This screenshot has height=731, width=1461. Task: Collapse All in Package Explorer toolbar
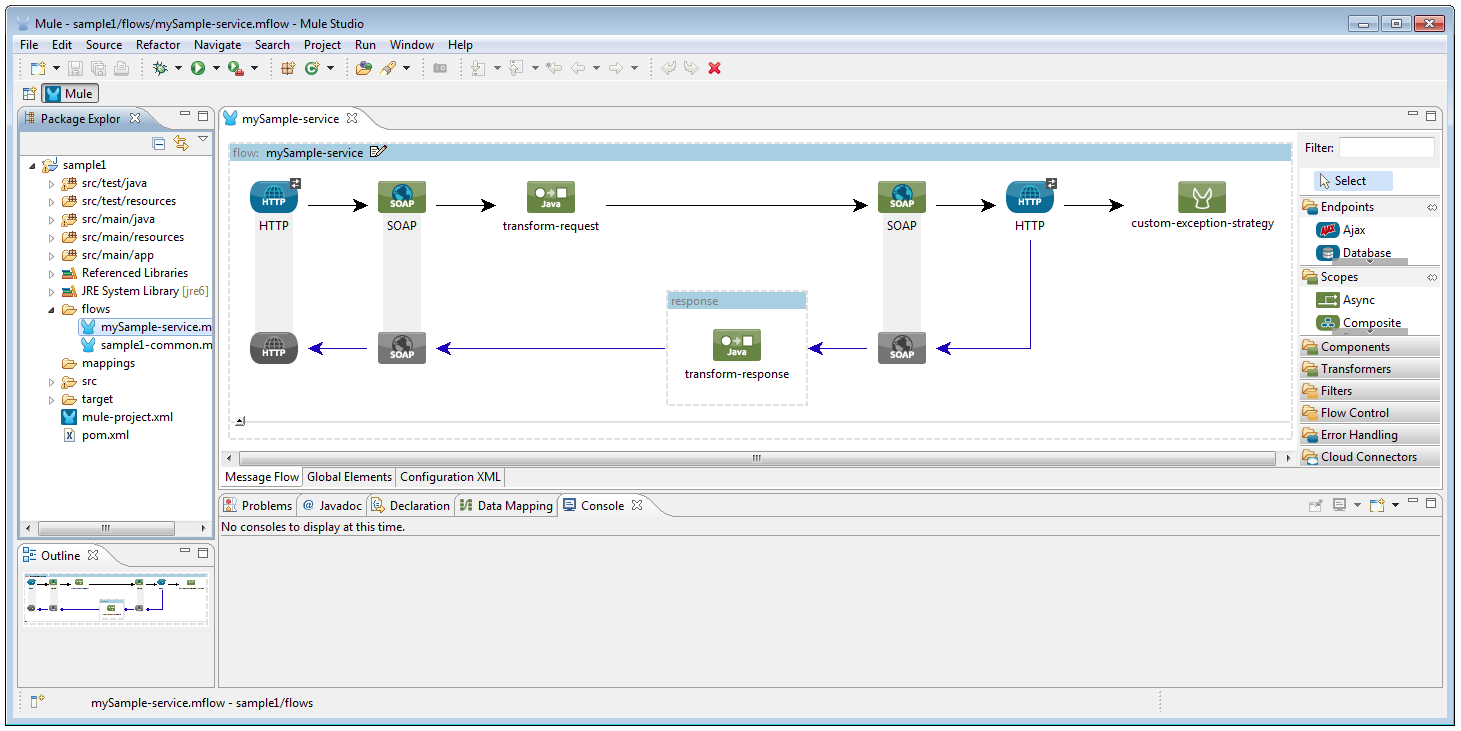[159, 143]
